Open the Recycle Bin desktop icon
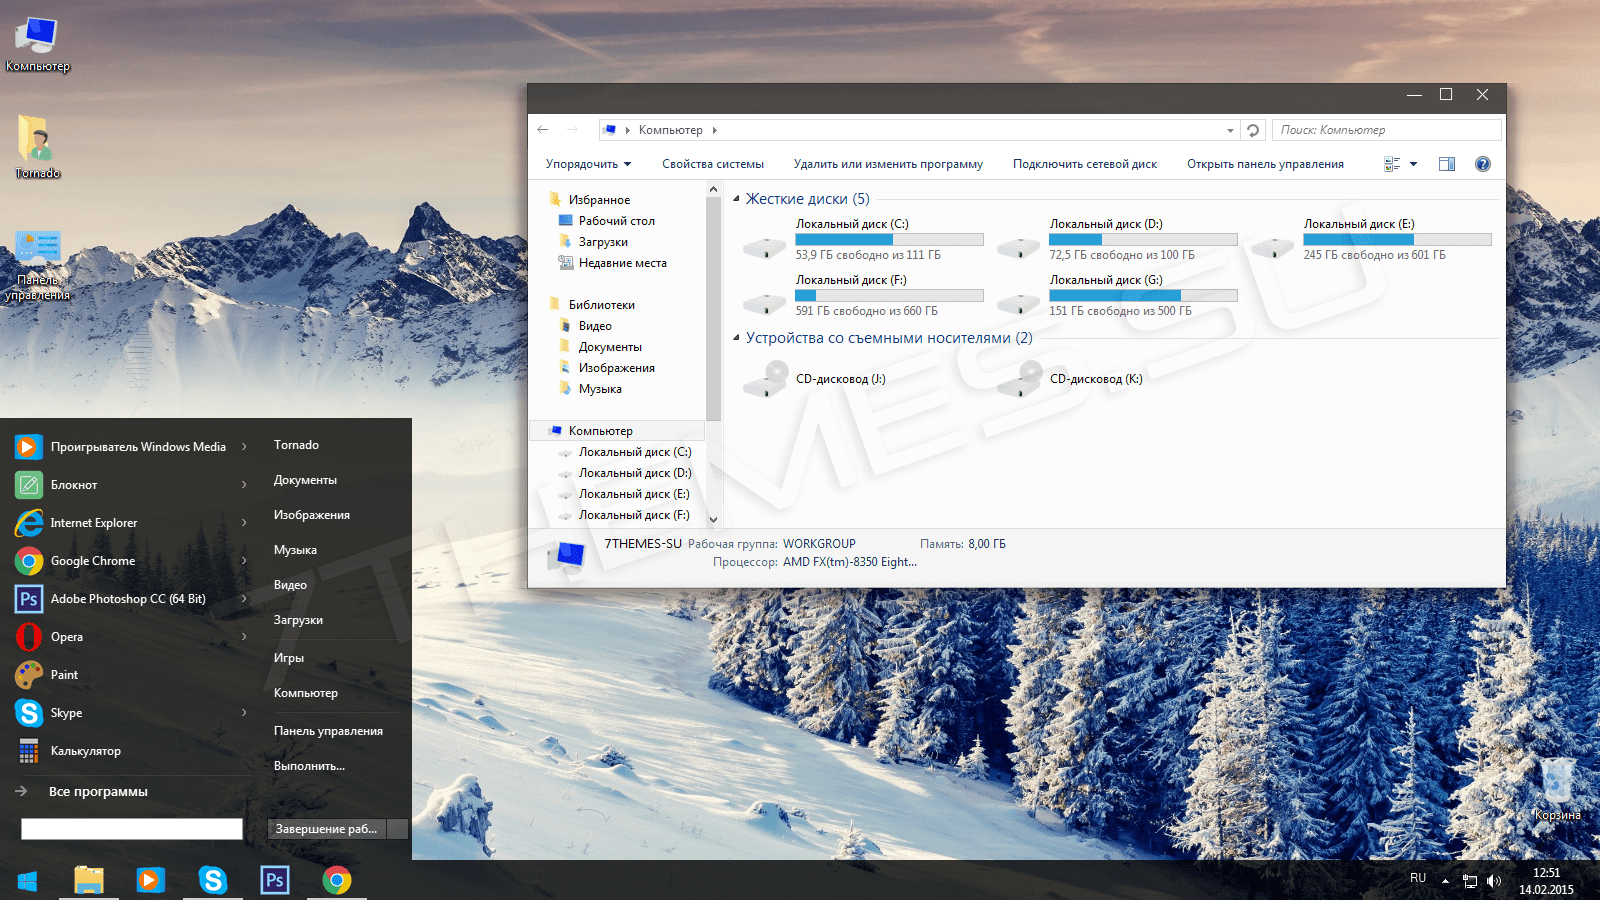The height and width of the screenshot is (900, 1600). [1557, 785]
